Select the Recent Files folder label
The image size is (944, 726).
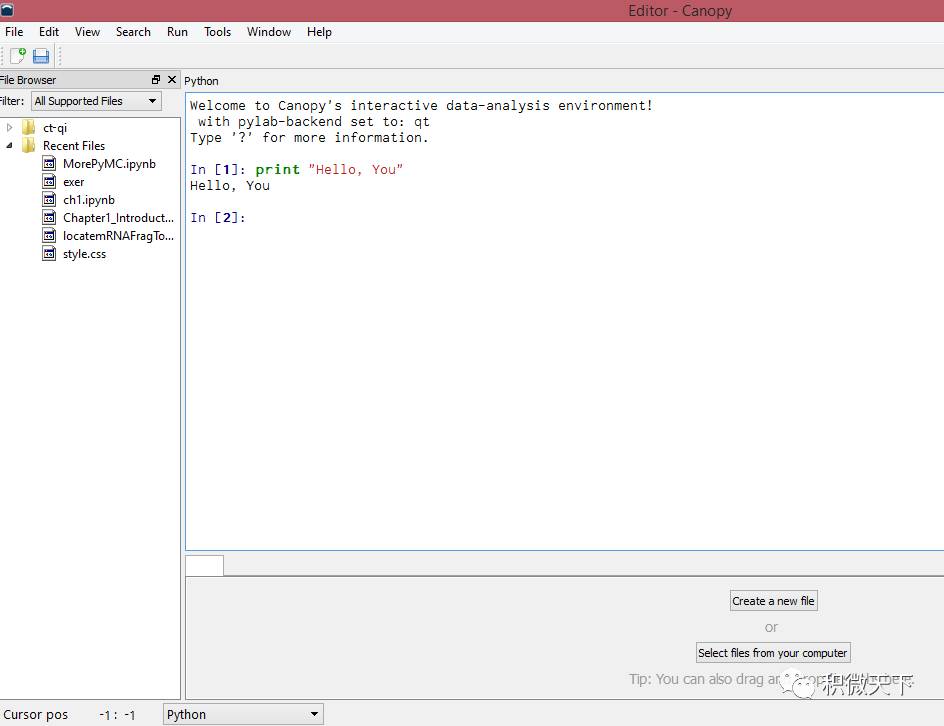coord(73,146)
